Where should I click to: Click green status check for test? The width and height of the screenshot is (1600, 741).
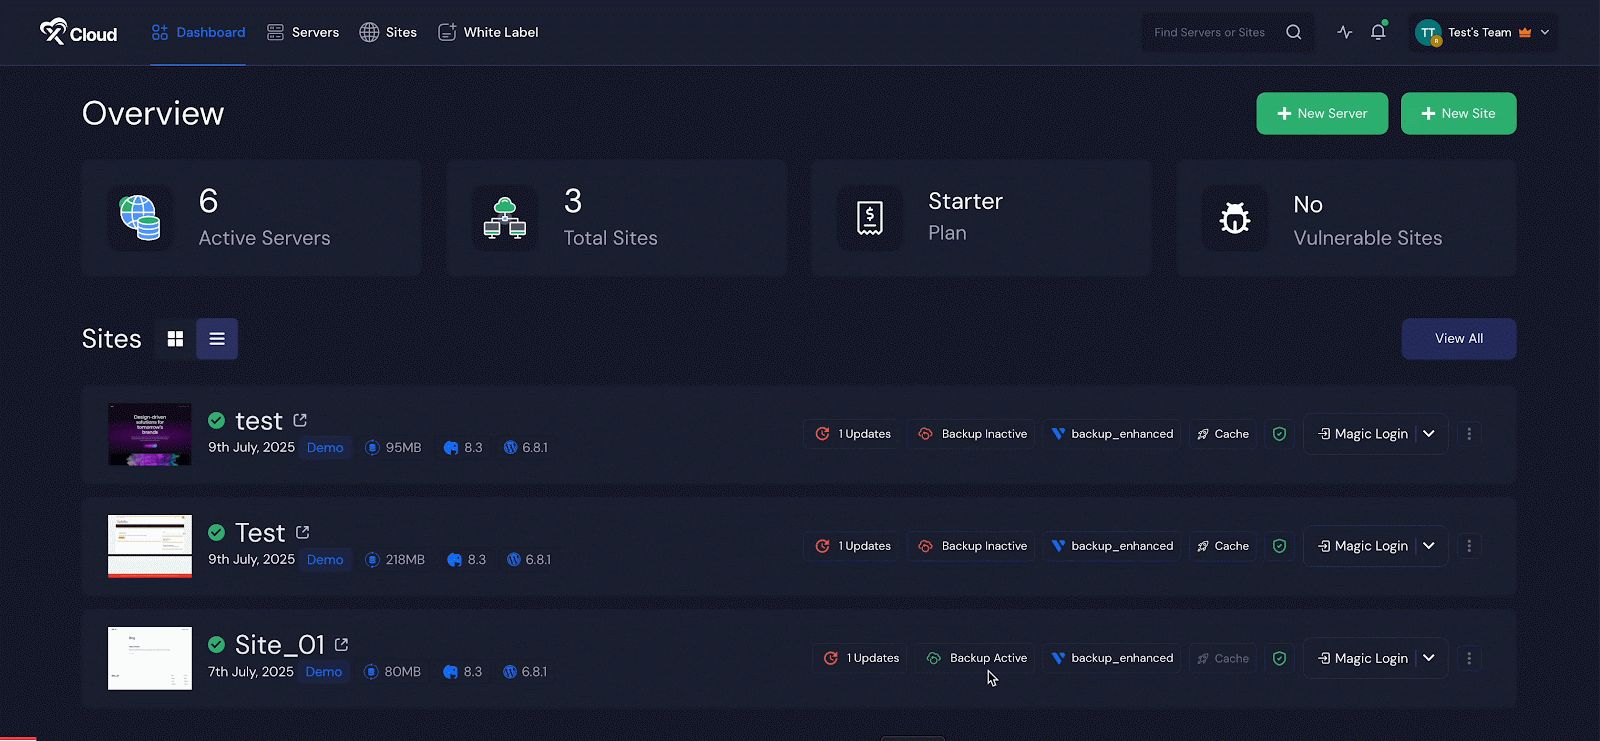tap(216, 421)
